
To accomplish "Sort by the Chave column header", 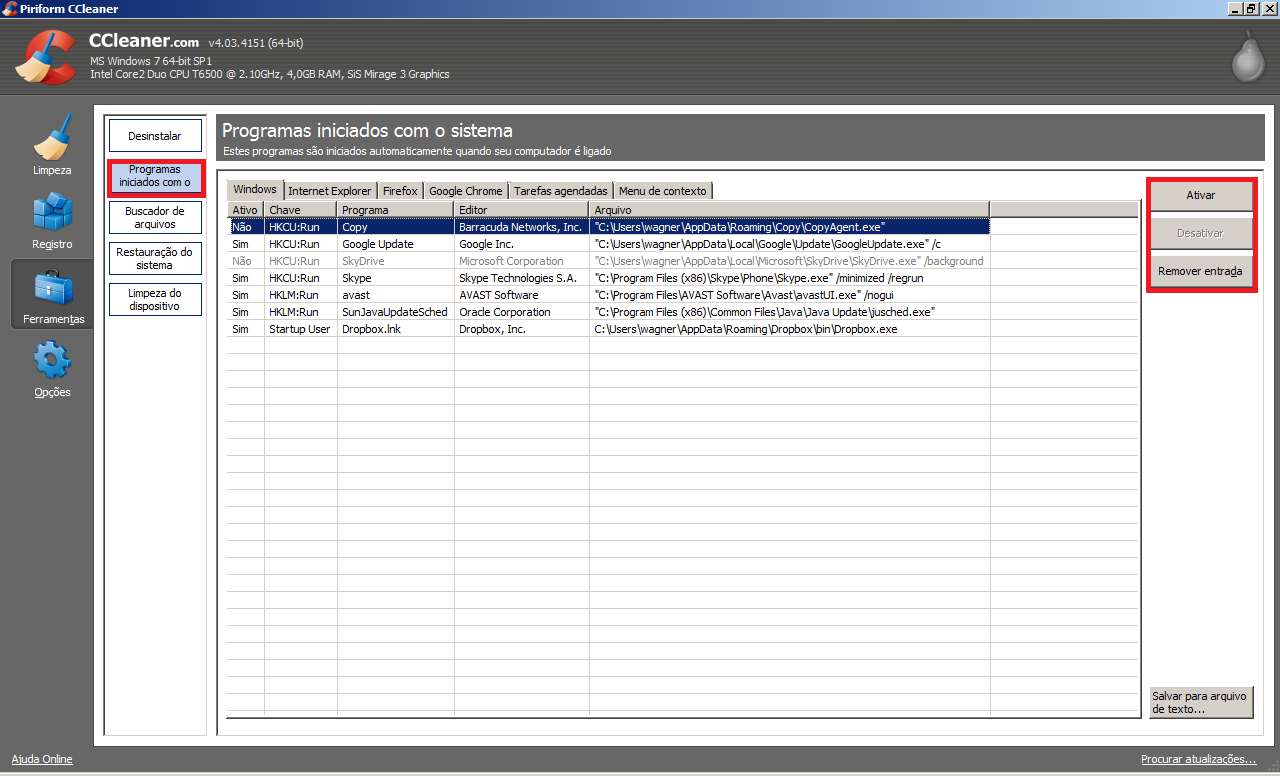I will (301, 210).
